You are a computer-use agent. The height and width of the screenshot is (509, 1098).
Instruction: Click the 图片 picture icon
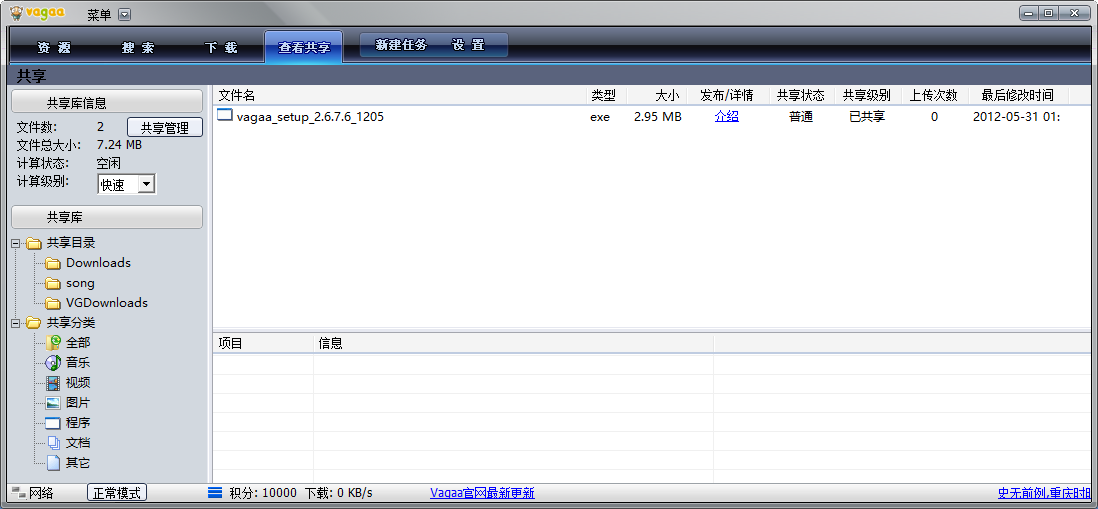pyautogui.click(x=53, y=403)
